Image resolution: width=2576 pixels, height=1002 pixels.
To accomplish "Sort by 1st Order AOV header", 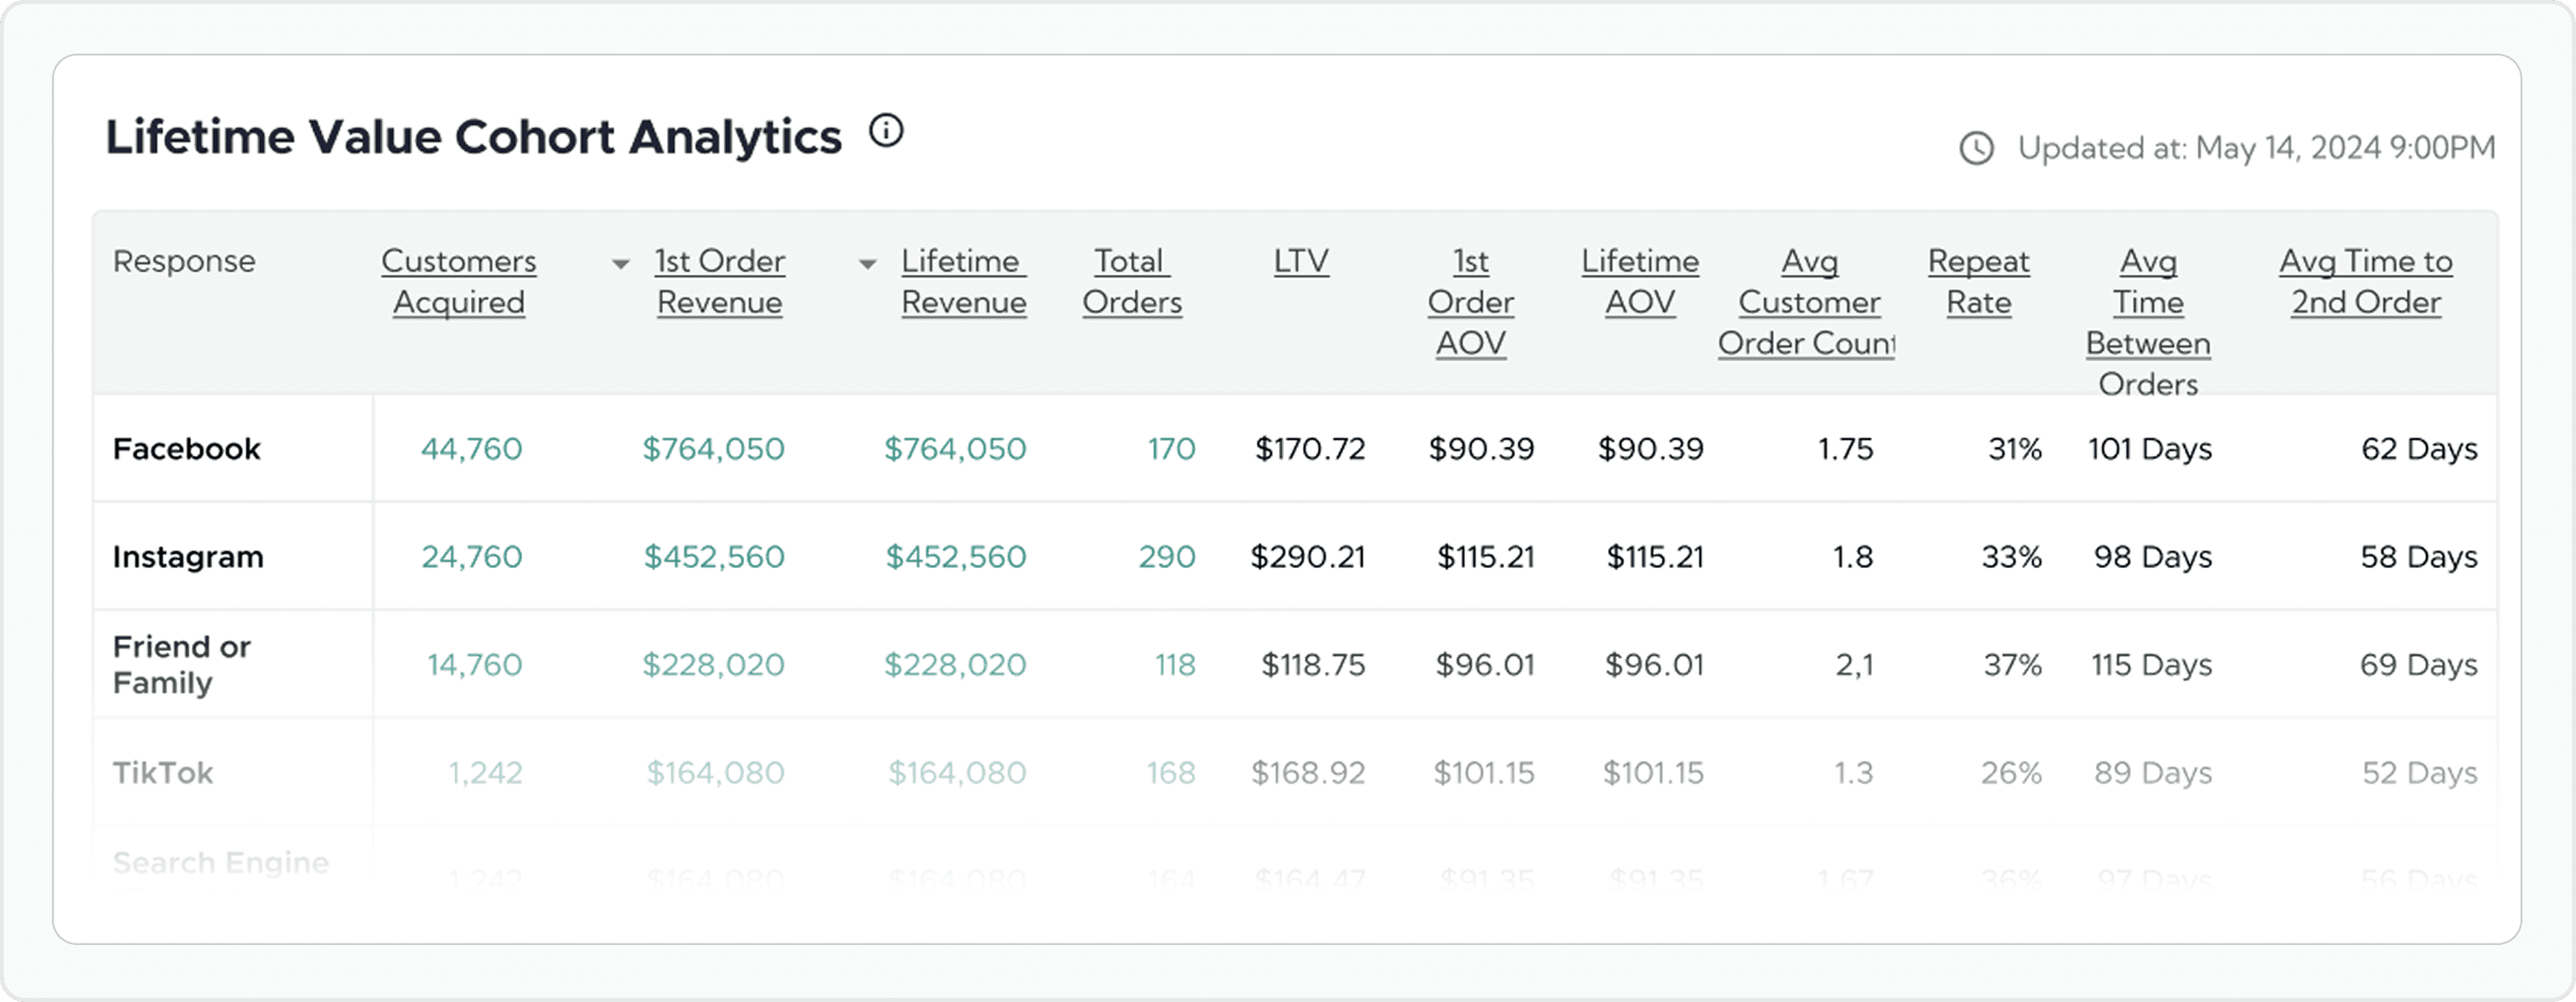I will (1471, 302).
